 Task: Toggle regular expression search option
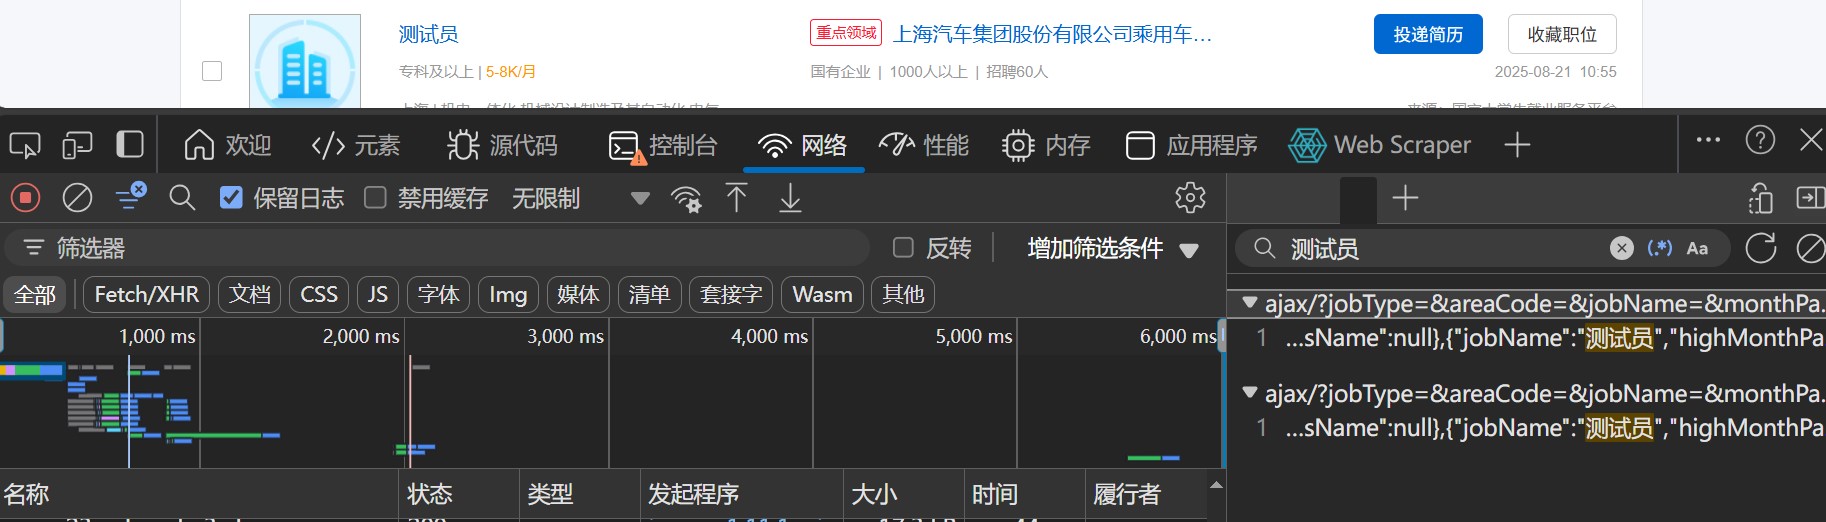[1659, 248]
